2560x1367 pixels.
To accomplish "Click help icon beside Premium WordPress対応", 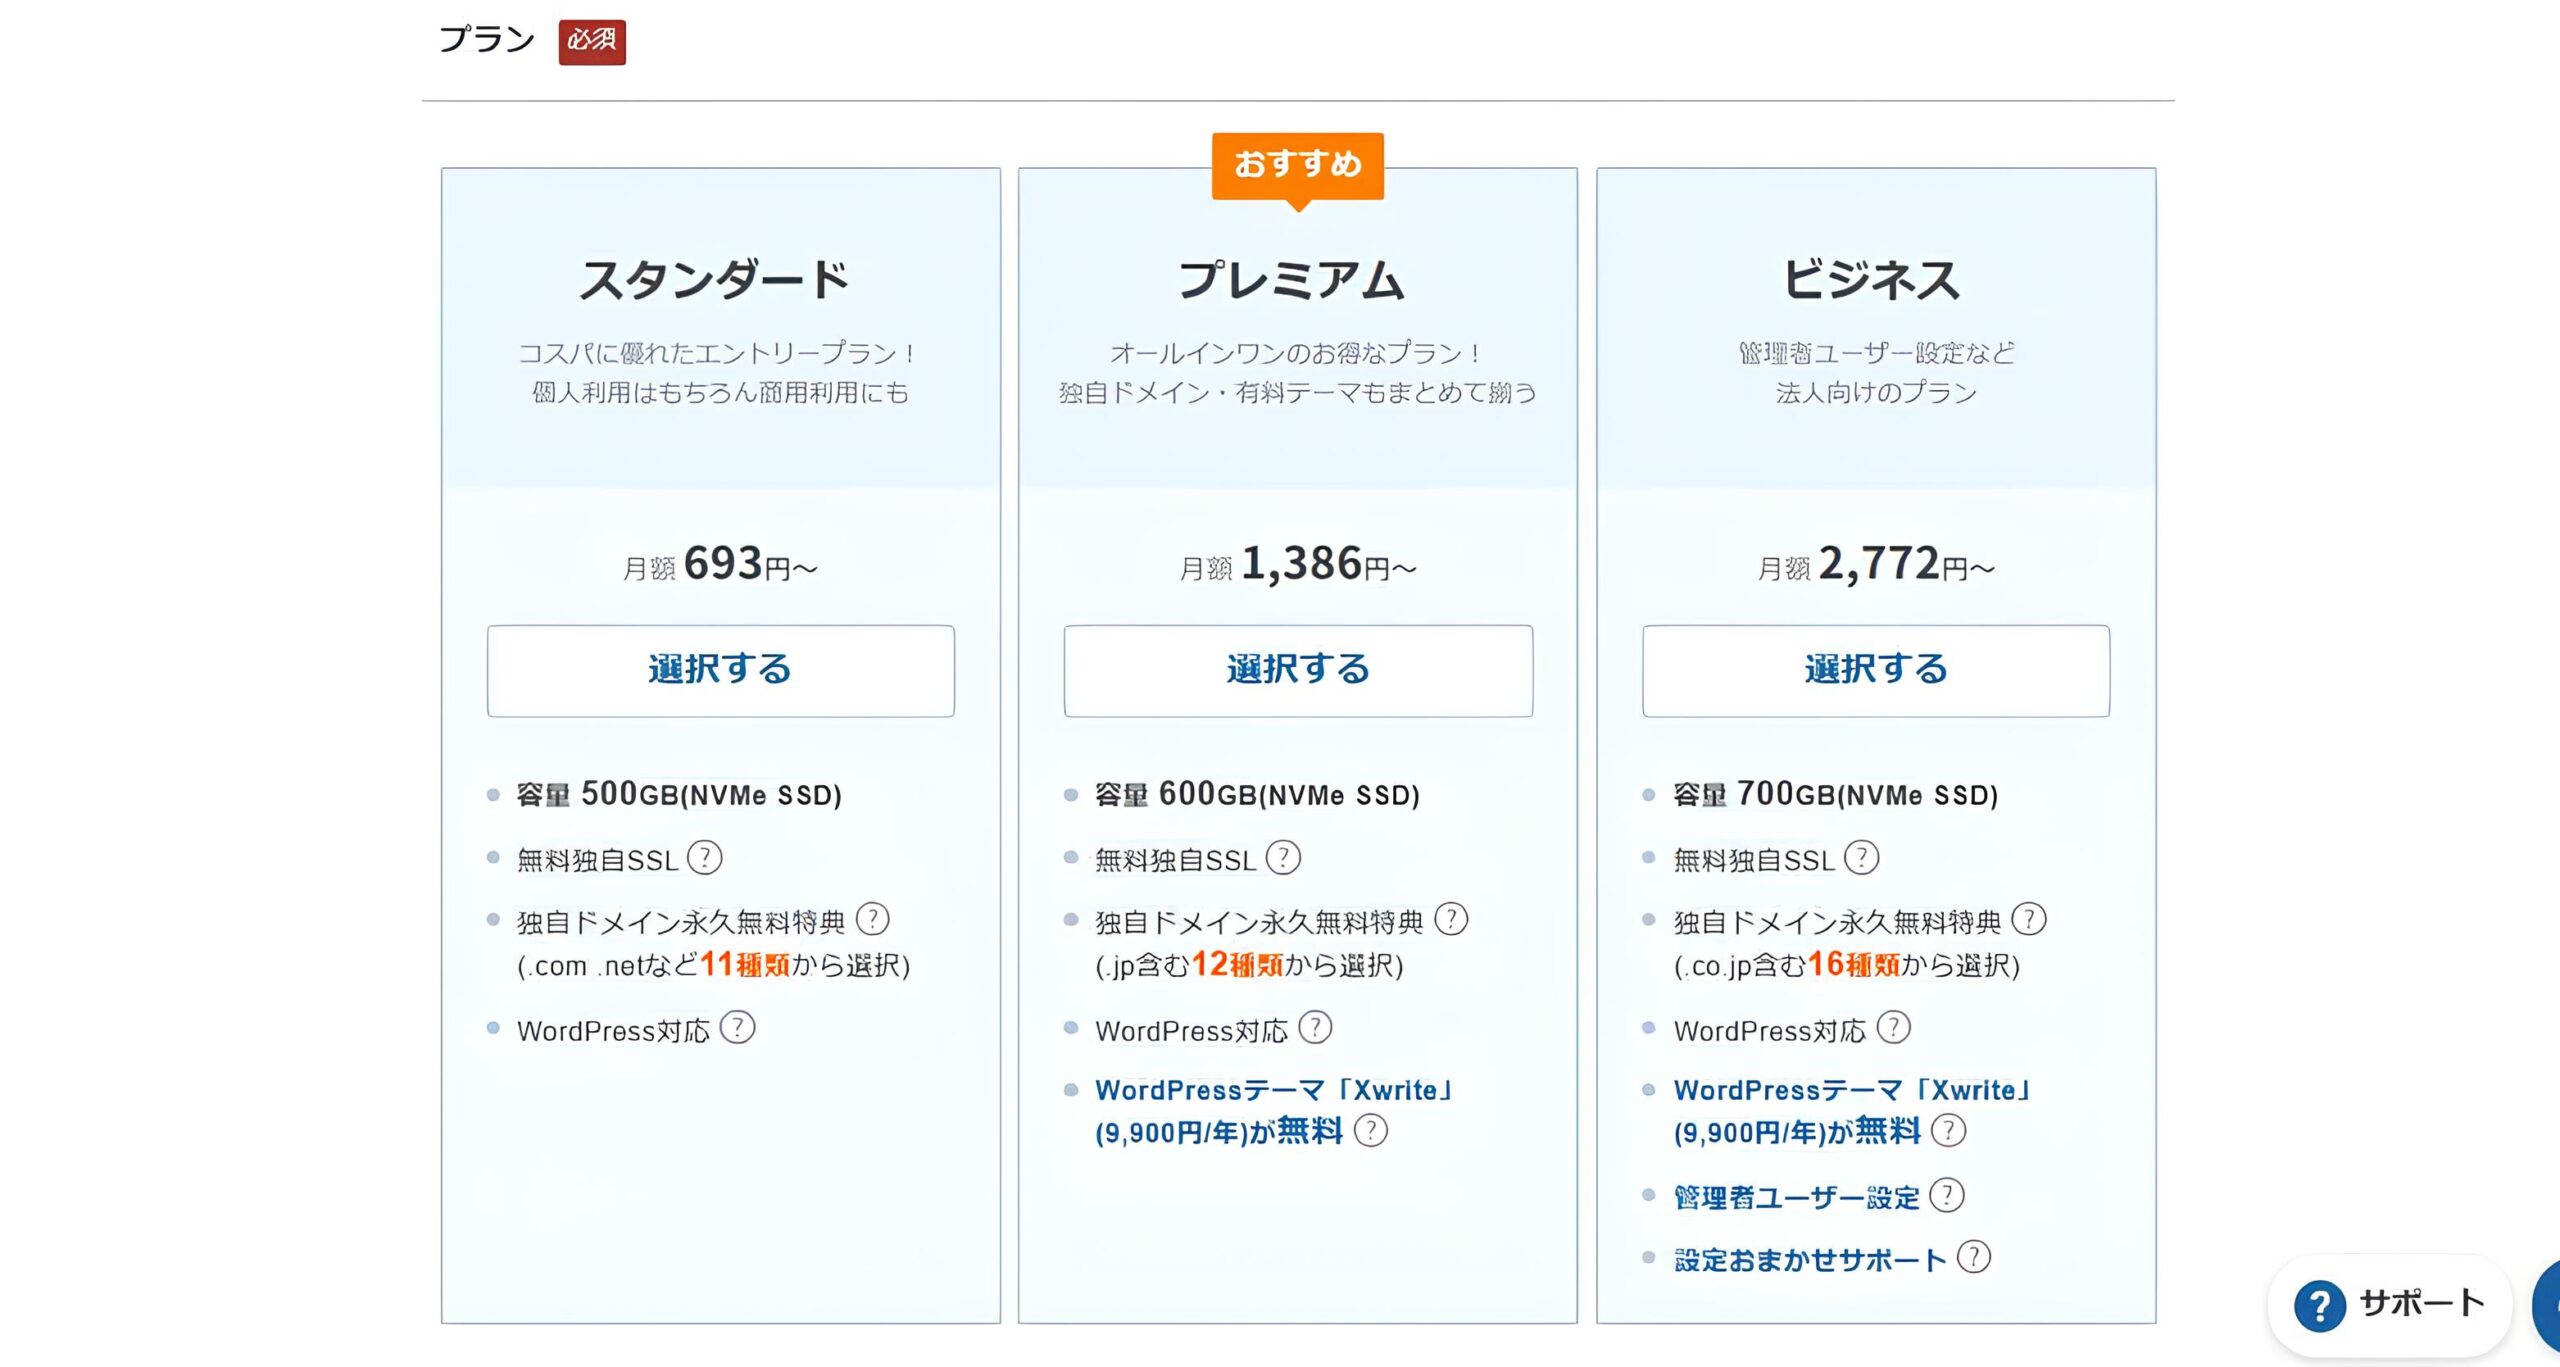I will [x=1315, y=1028].
